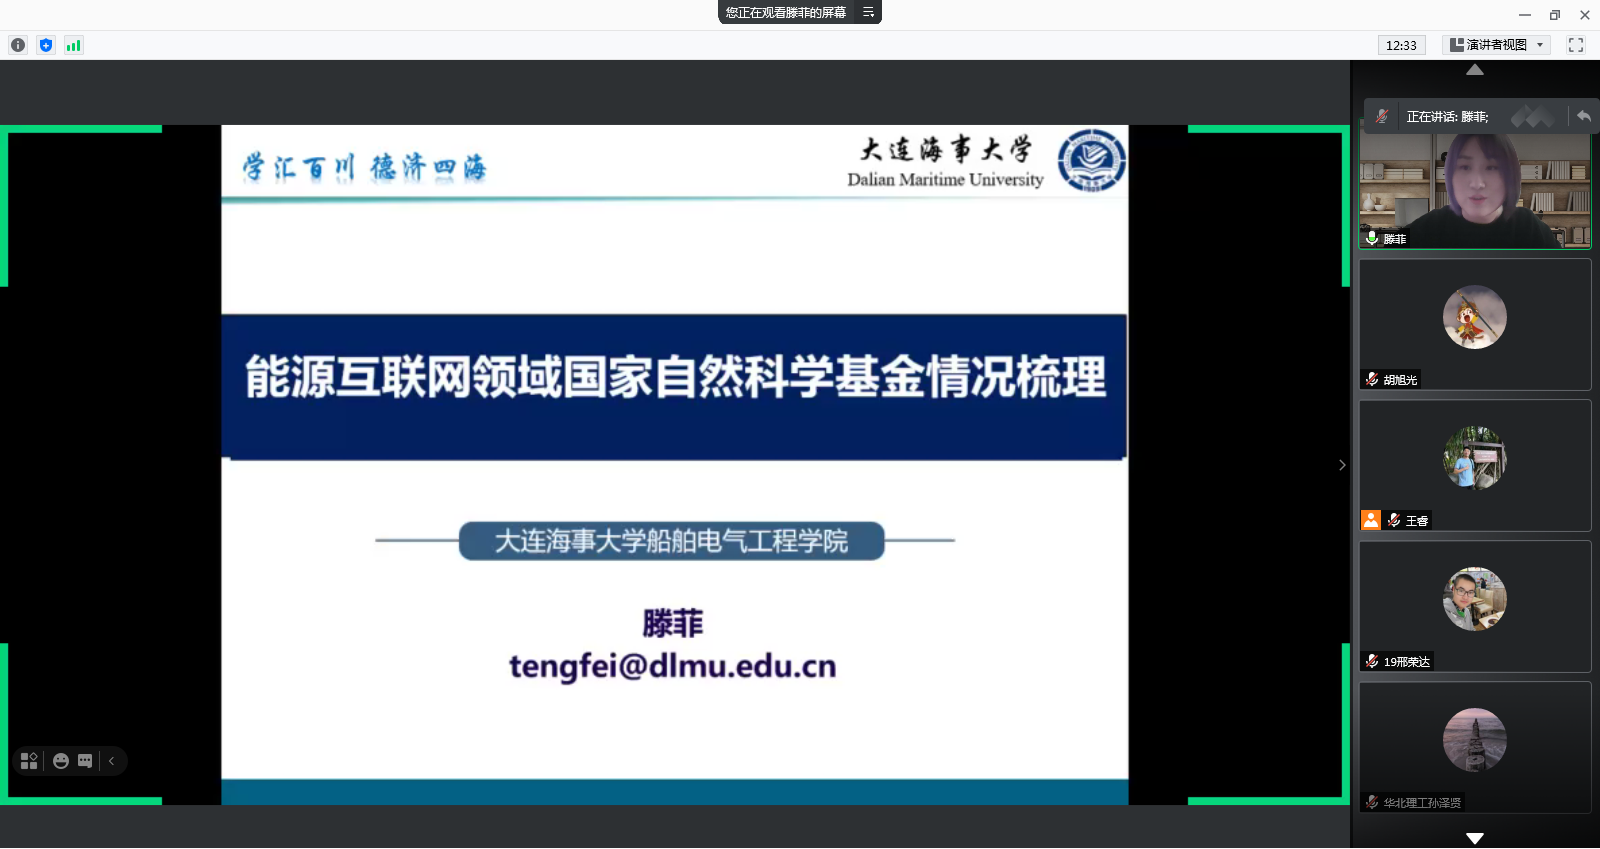Open the emoji reactions button
1600x849 pixels.
coord(61,761)
